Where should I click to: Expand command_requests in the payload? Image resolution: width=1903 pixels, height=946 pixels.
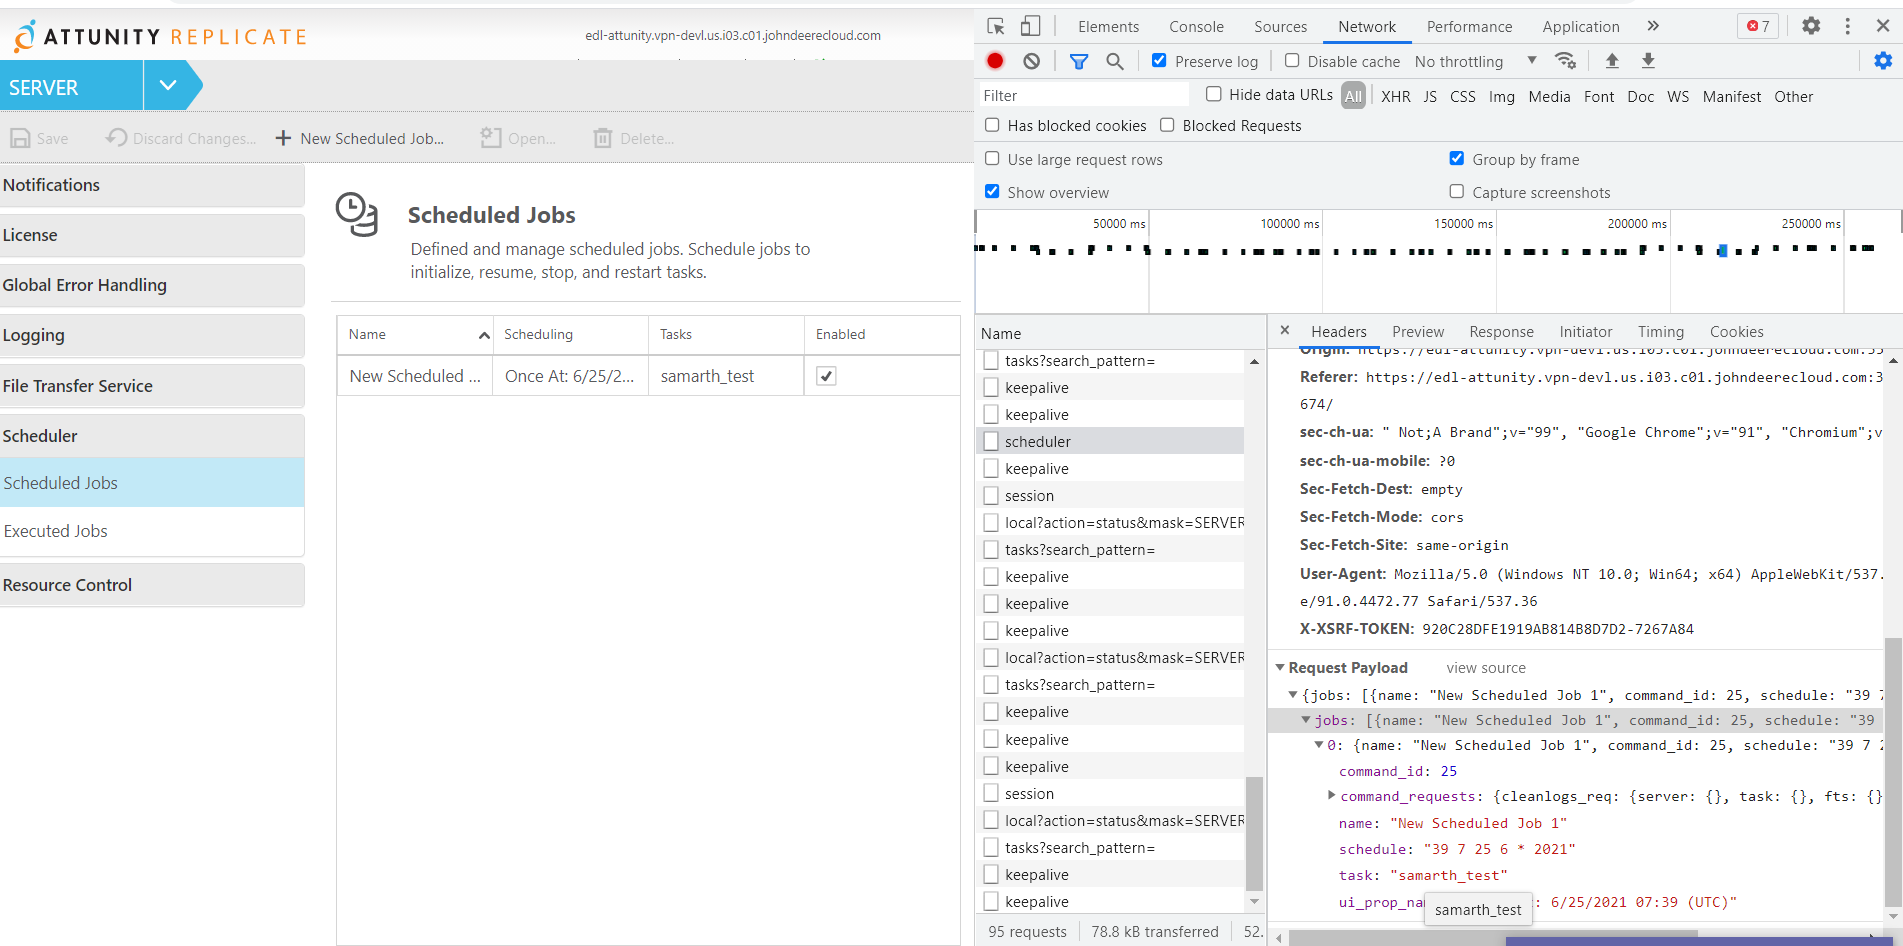(x=1331, y=795)
